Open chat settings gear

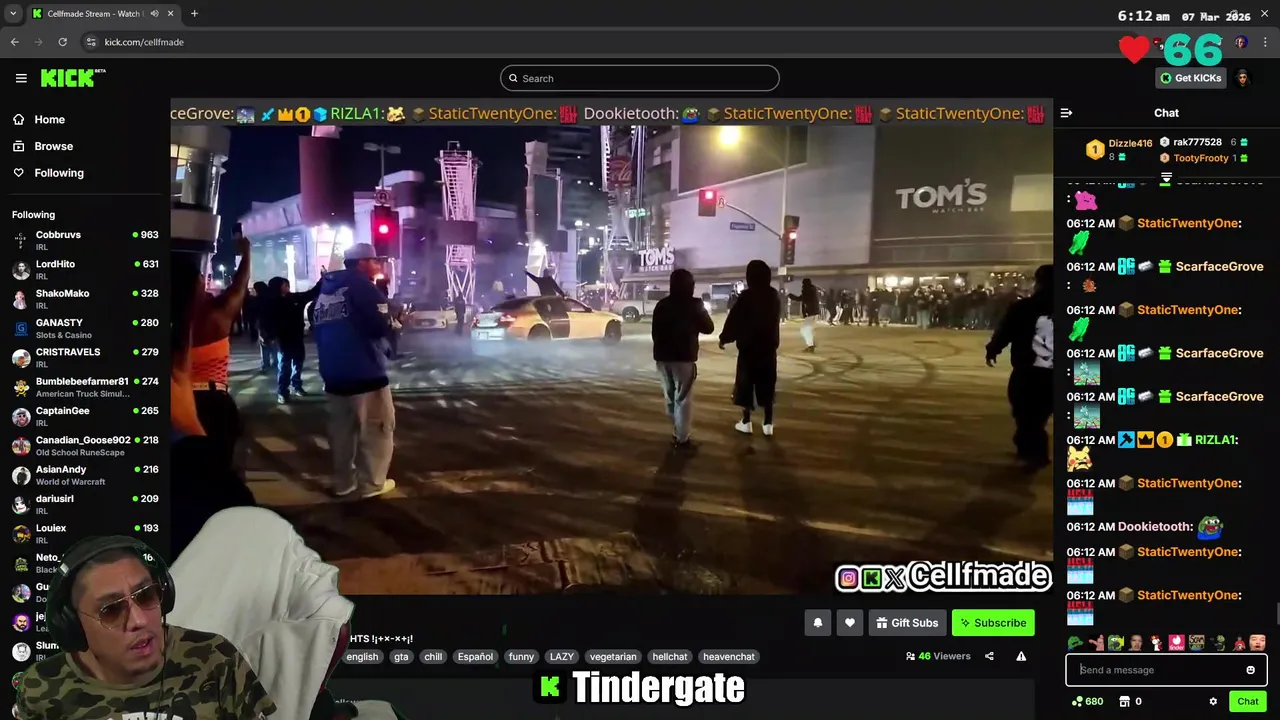(x=1213, y=702)
